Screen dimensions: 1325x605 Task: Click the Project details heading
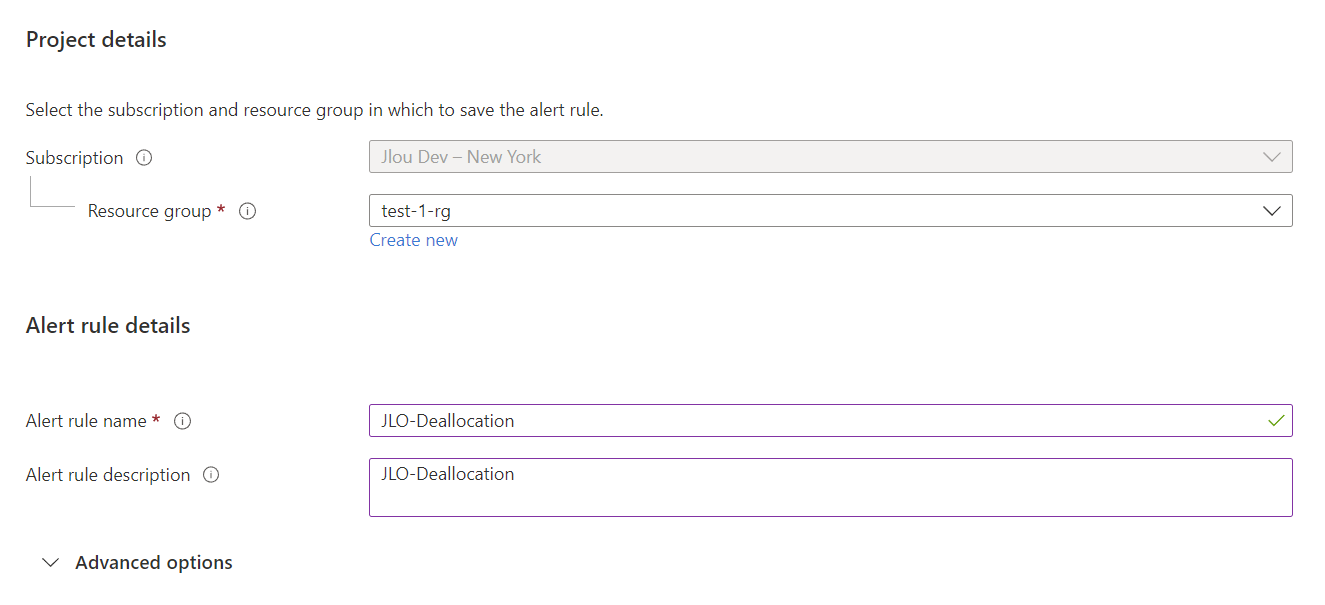pyautogui.click(x=96, y=40)
